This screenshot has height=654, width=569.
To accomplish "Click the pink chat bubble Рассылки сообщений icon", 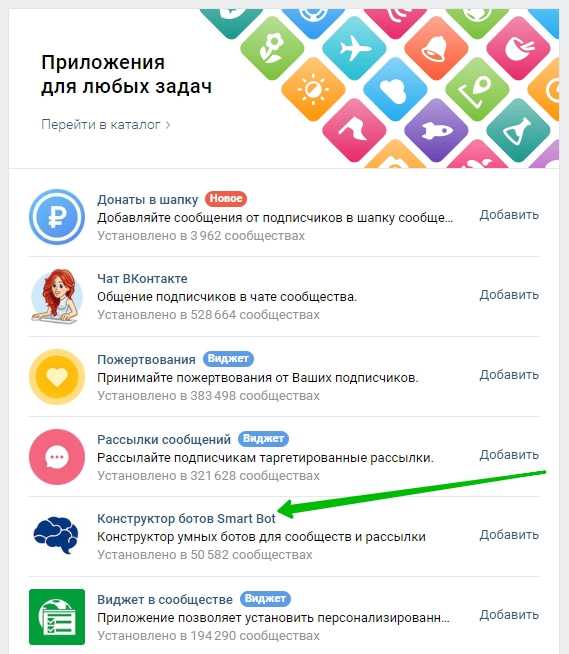I will click(57, 457).
